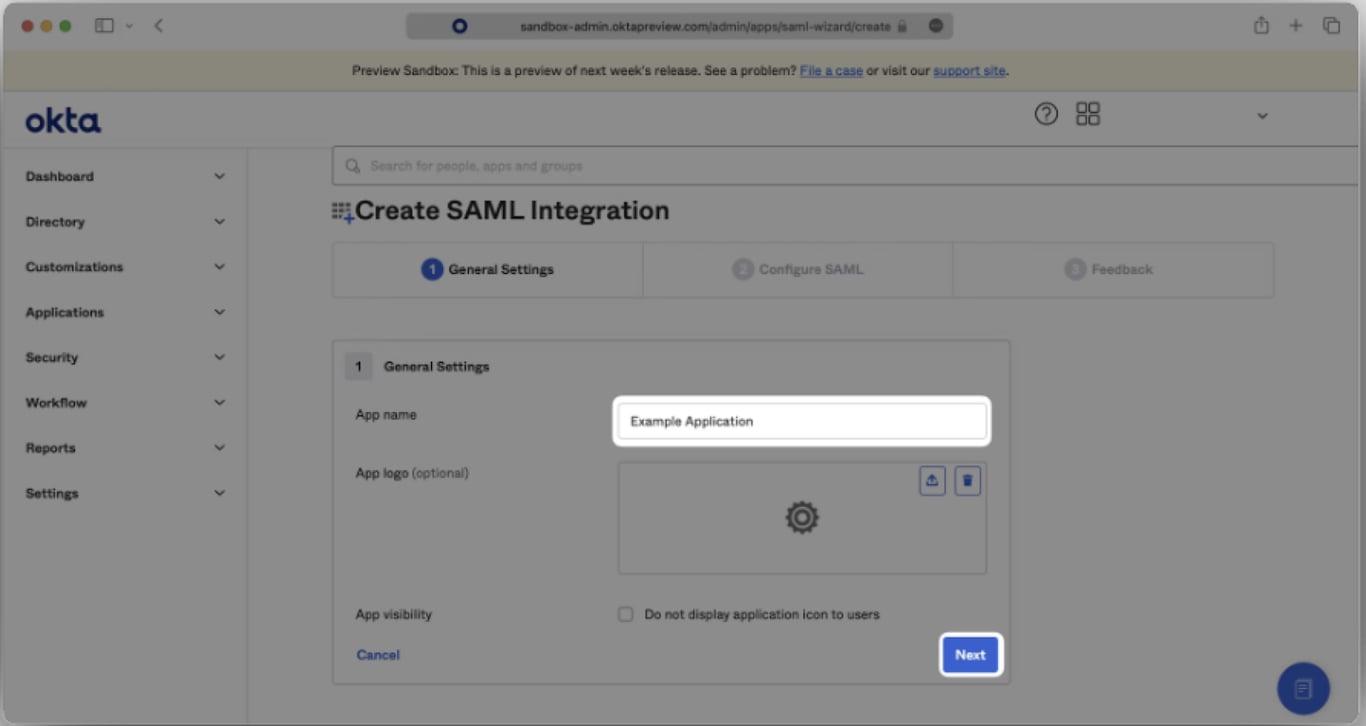Select the Feedback step tab

(x=1113, y=269)
